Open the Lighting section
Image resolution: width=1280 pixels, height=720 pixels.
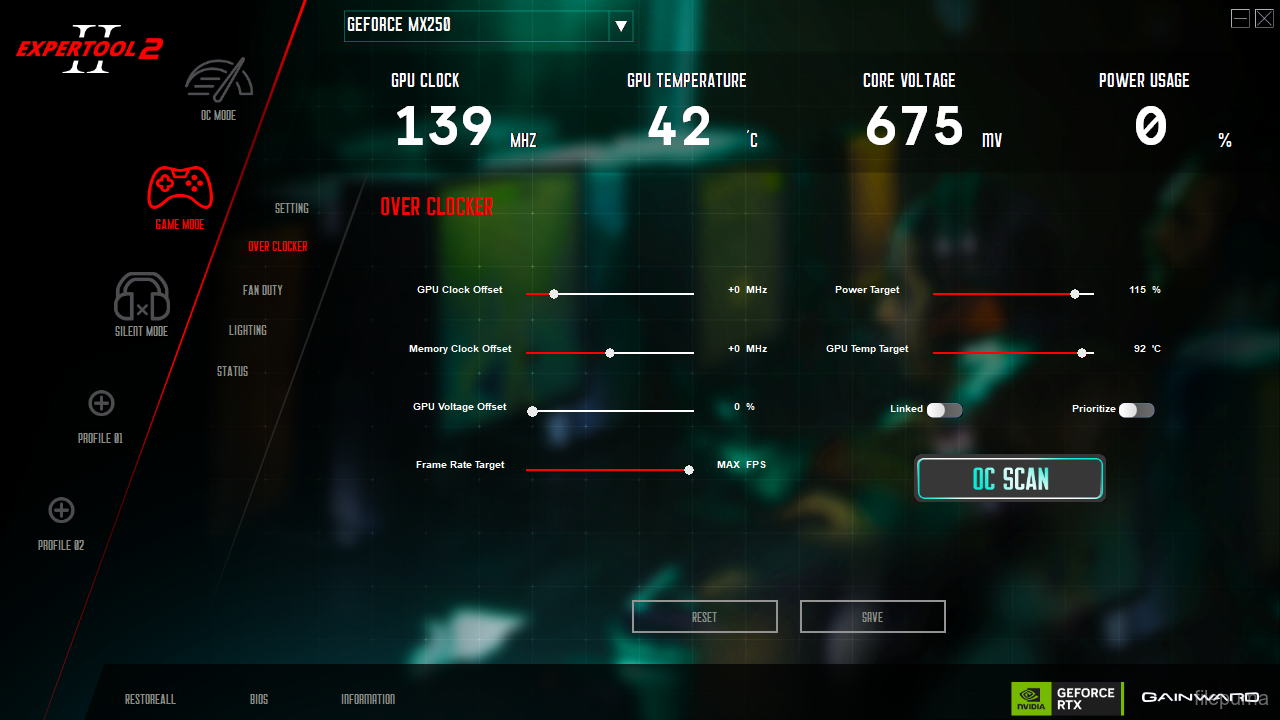248,331
